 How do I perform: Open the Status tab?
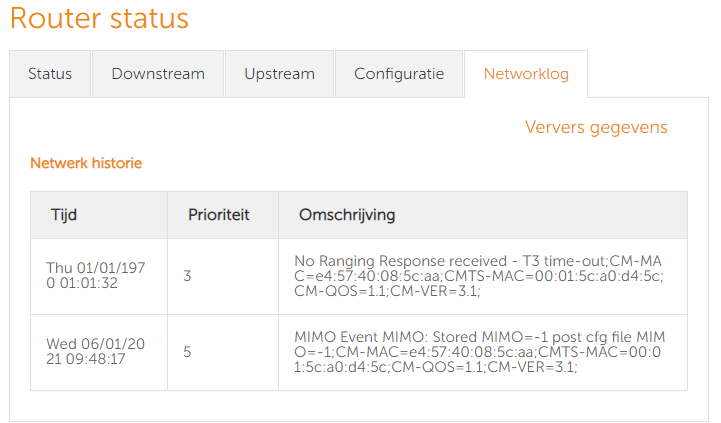tap(50, 74)
